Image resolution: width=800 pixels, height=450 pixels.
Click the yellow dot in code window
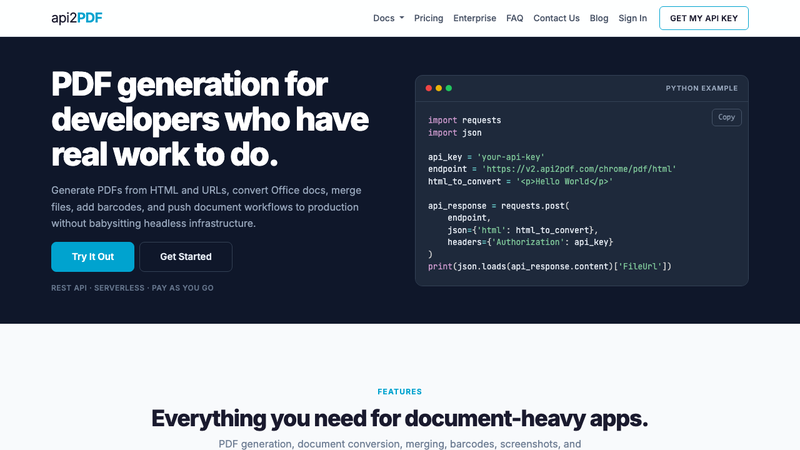point(439,88)
